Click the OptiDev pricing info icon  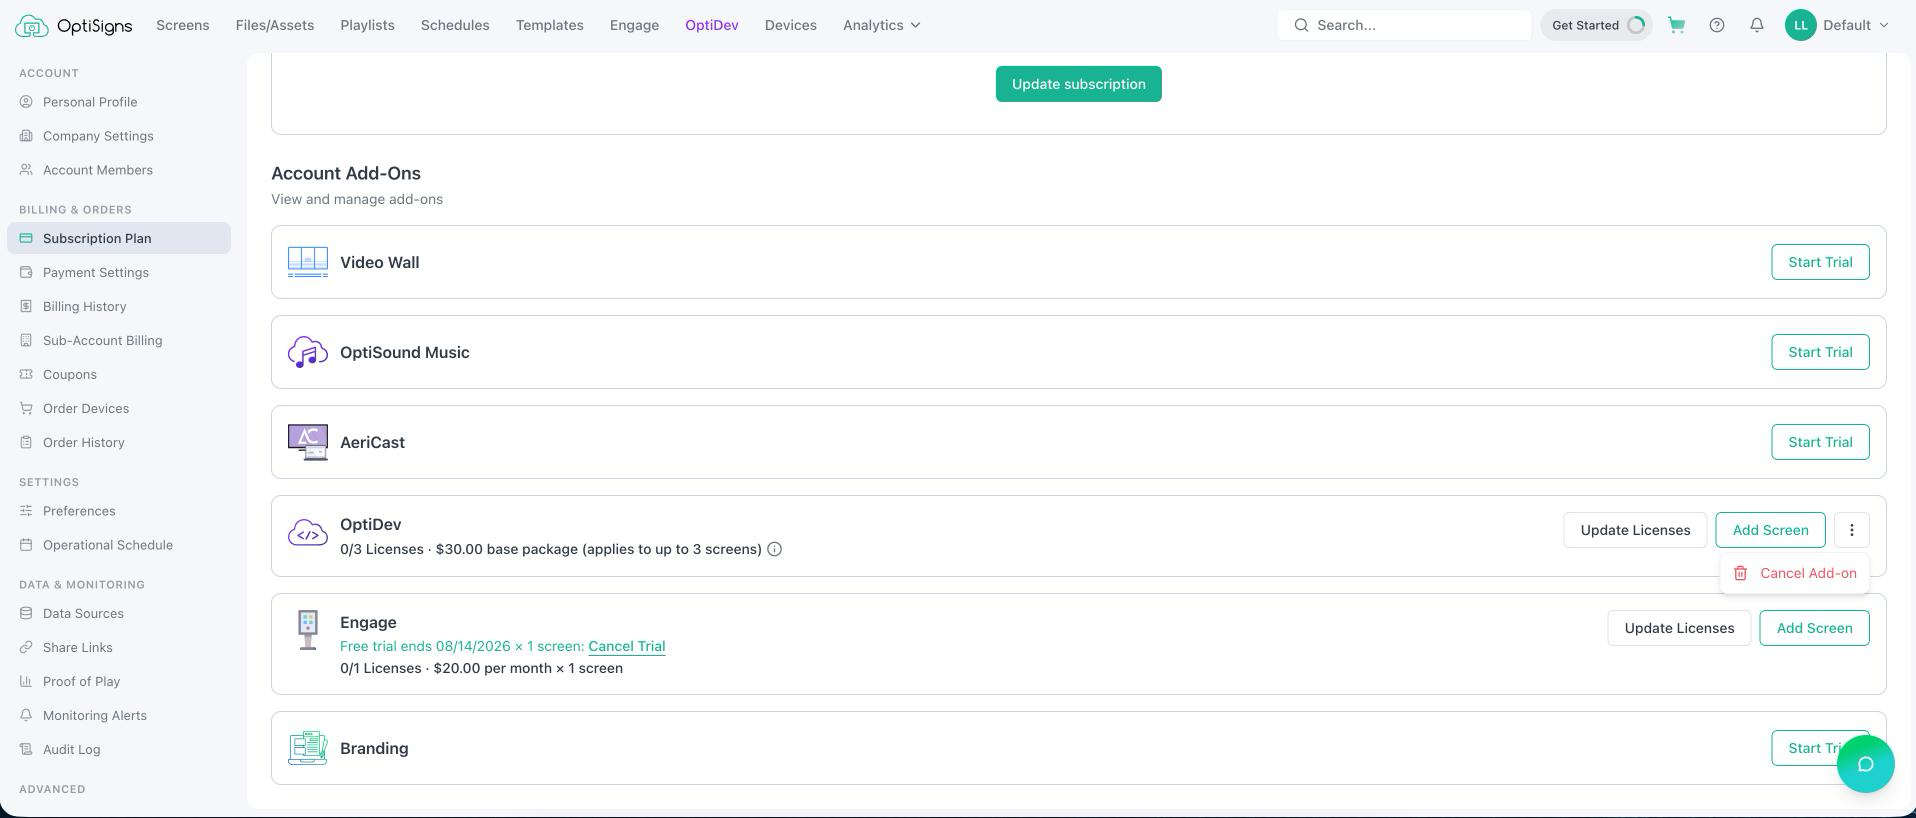pos(775,549)
